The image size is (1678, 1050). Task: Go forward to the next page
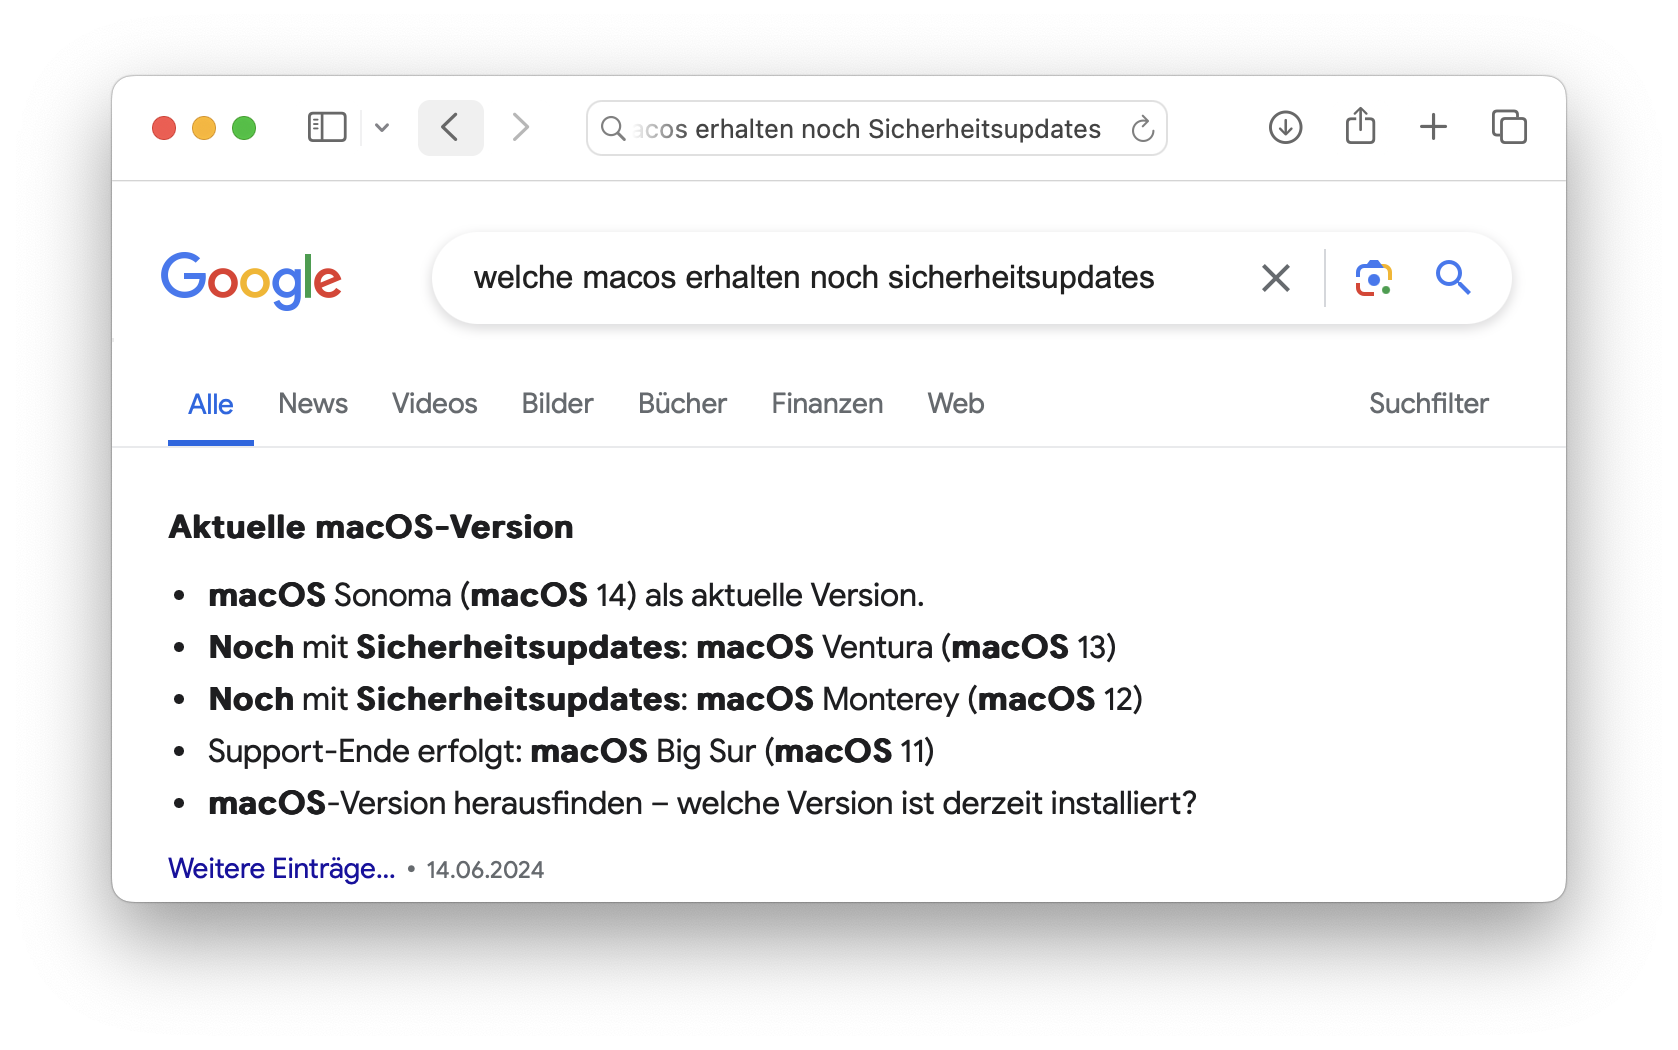(520, 128)
